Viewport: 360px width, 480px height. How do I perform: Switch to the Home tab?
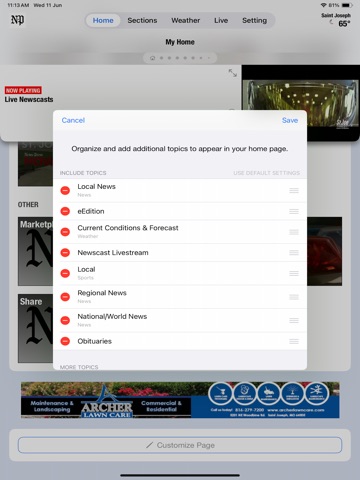point(103,20)
